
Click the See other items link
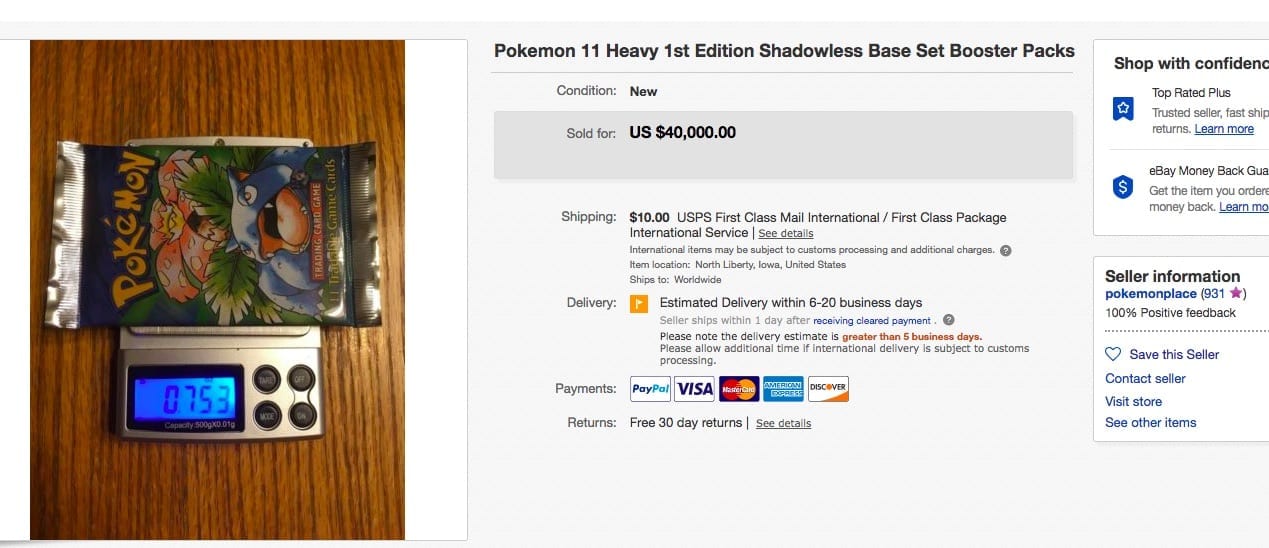tap(1150, 422)
